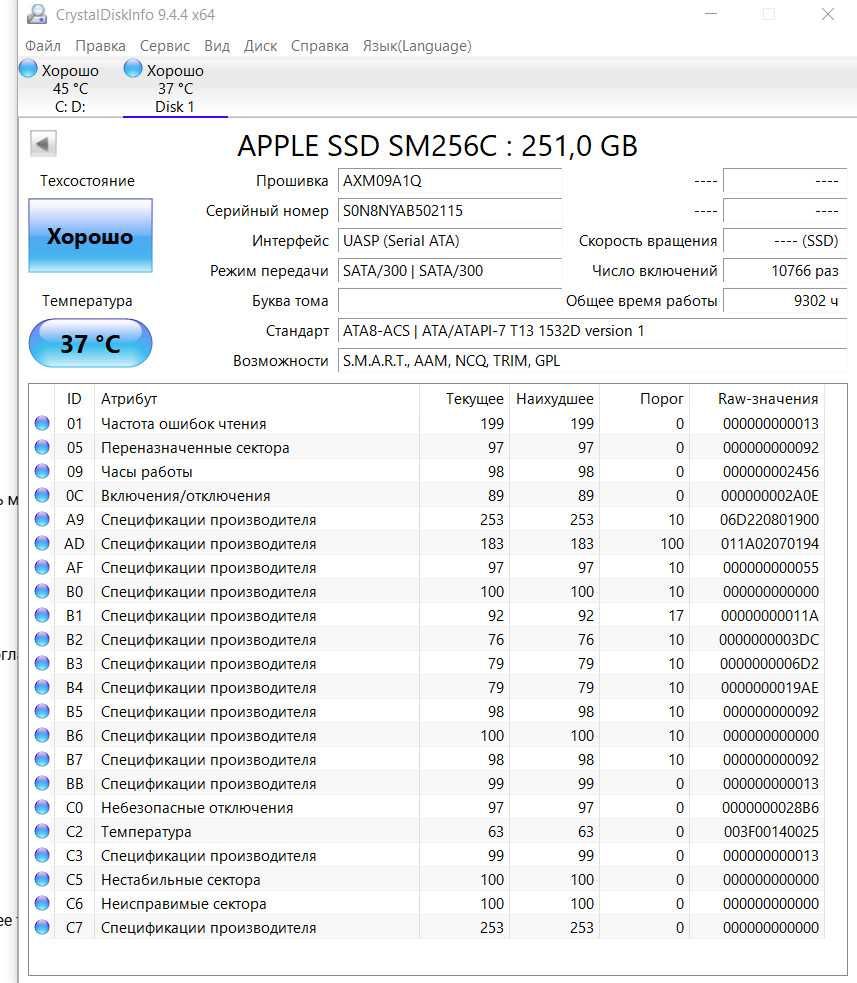This screenshot has height=983, width=857.
Task: Click raw value 06D220801900
Action: coord(770,520)
